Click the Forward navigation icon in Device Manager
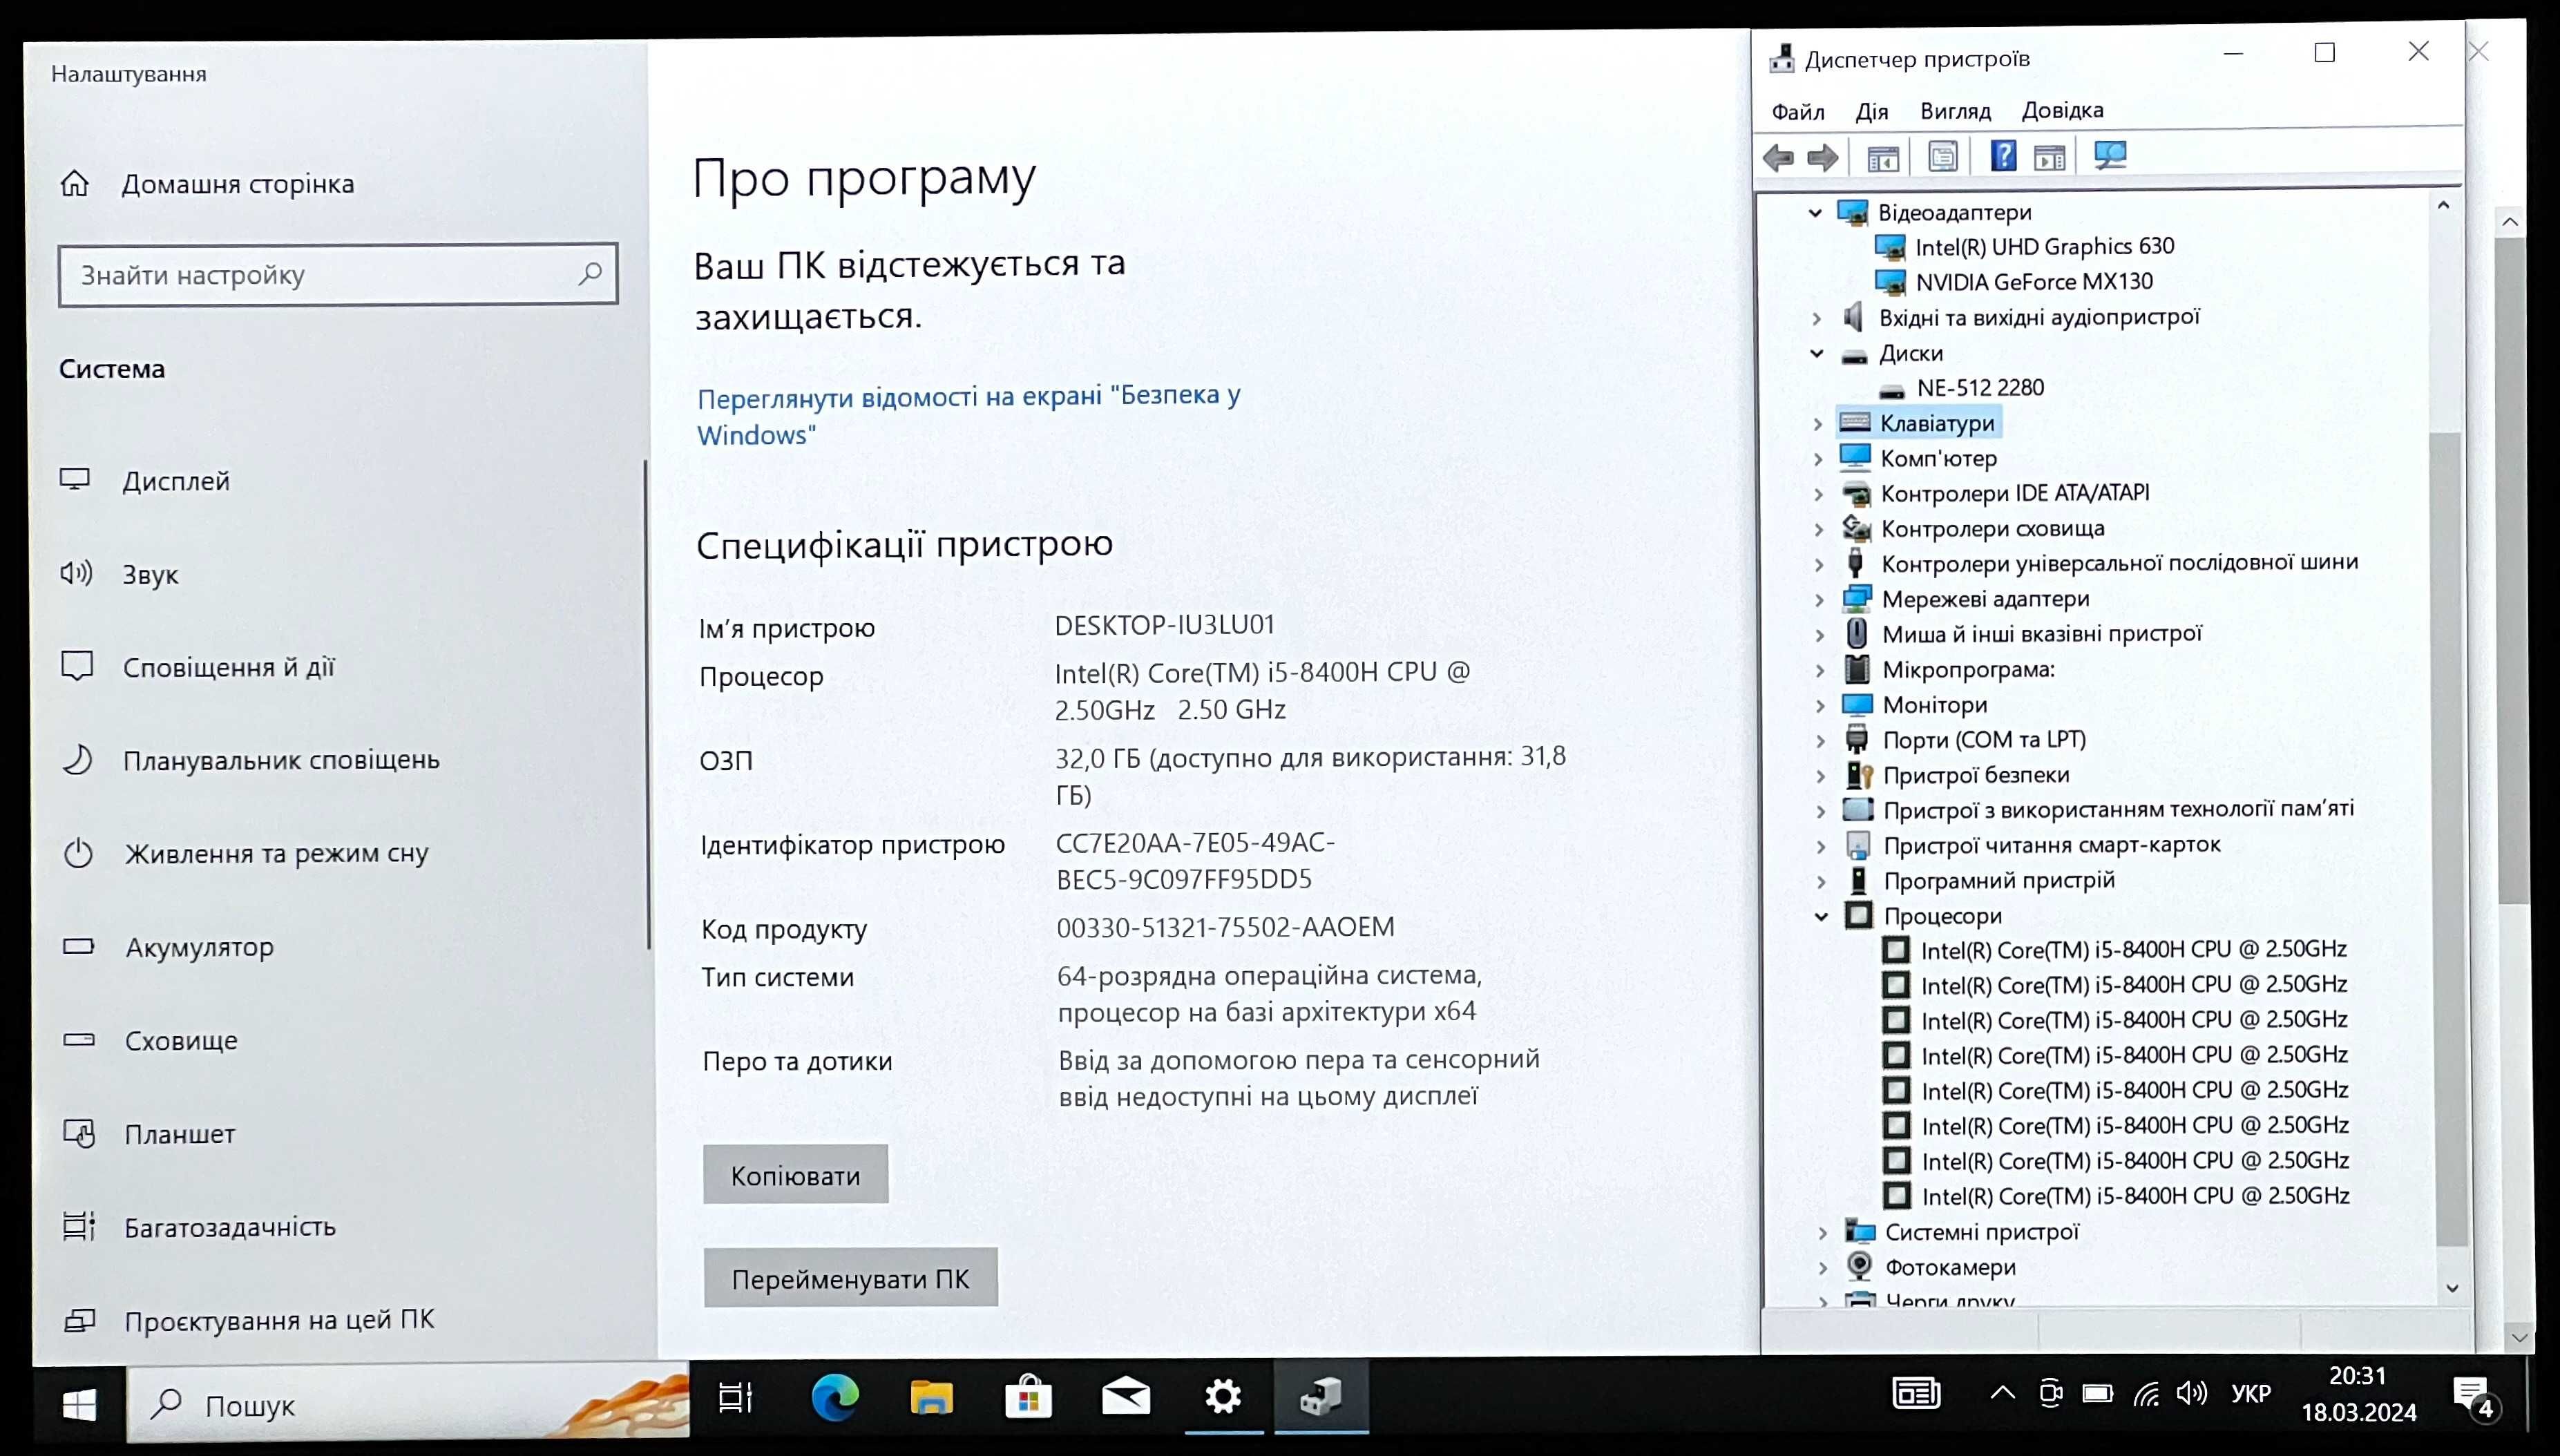This screenshot has height=1456, width=2560. coord(1824,157)
